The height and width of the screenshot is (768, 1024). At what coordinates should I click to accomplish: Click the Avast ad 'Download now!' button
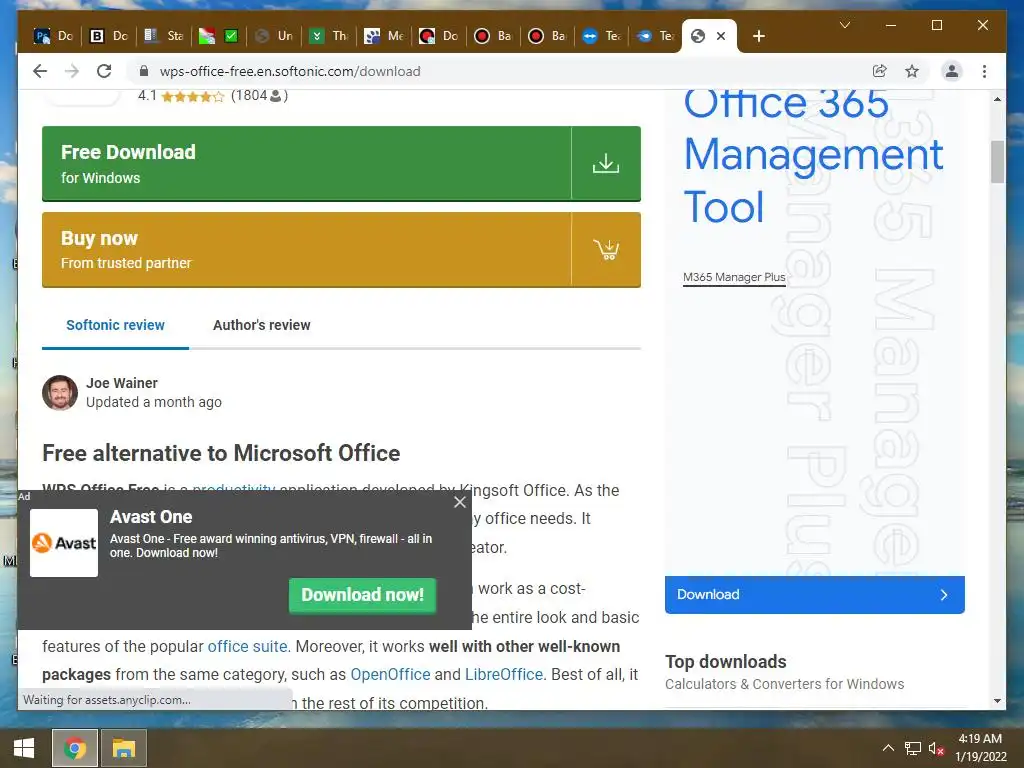[362, 595]
